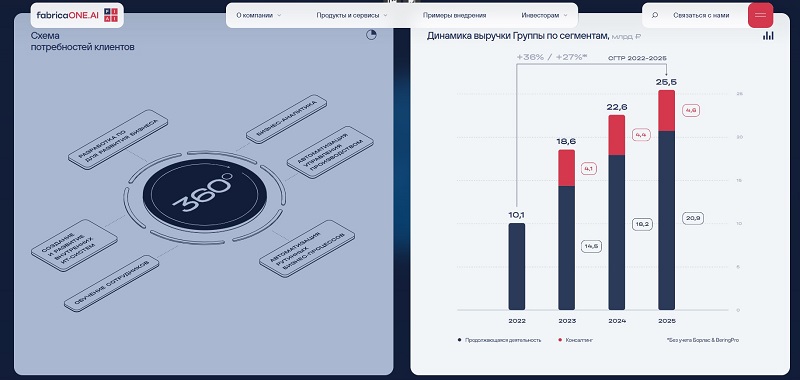Click the 20,9 value label

click(x=693, y=218)
